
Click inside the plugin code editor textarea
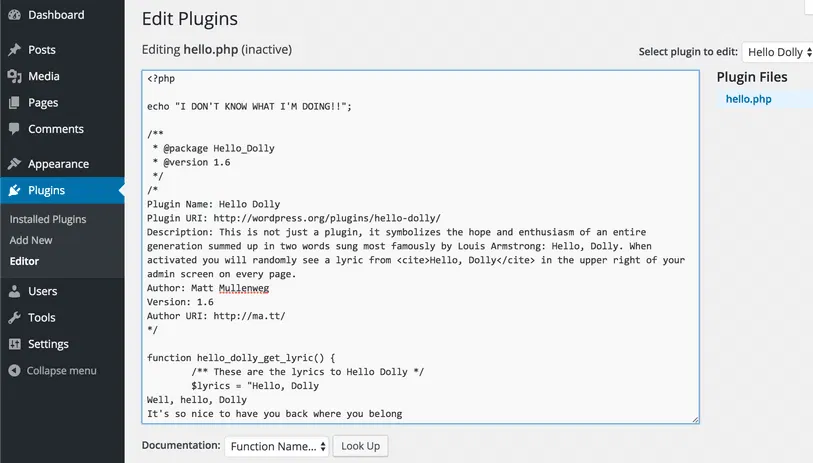click(420, 247)
